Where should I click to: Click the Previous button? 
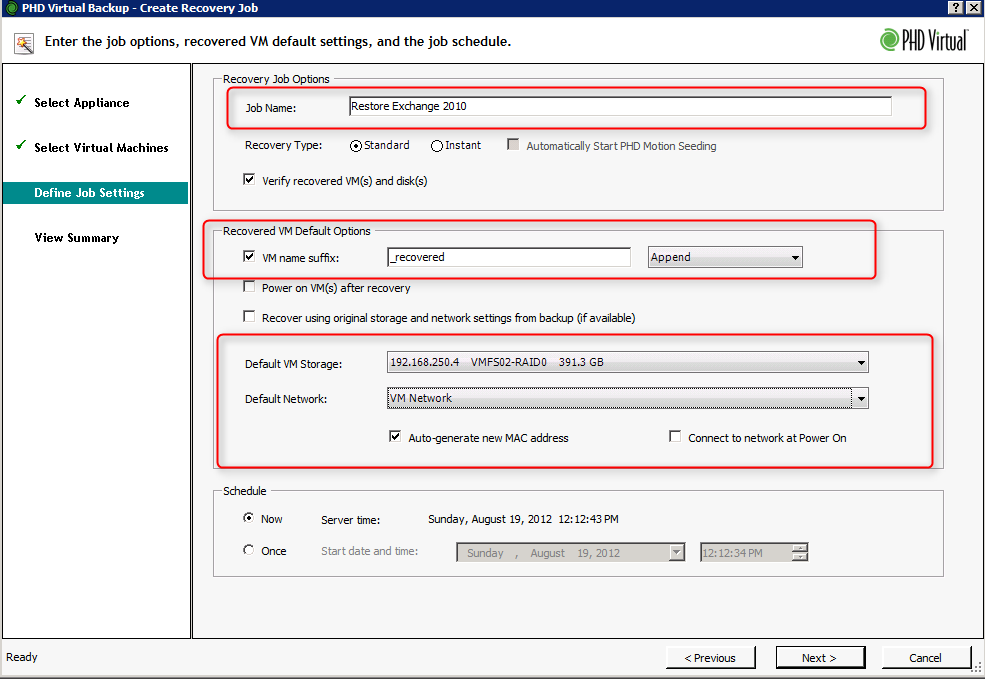tap(710, 658)
